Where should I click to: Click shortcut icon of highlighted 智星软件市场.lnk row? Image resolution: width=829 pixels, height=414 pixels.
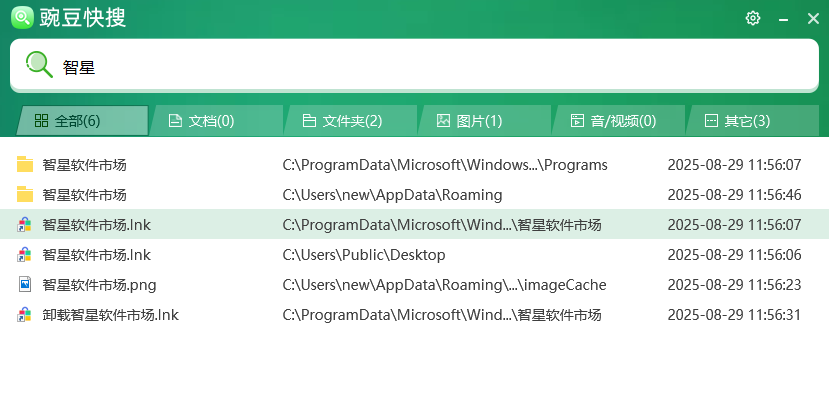tap(25, 225)
